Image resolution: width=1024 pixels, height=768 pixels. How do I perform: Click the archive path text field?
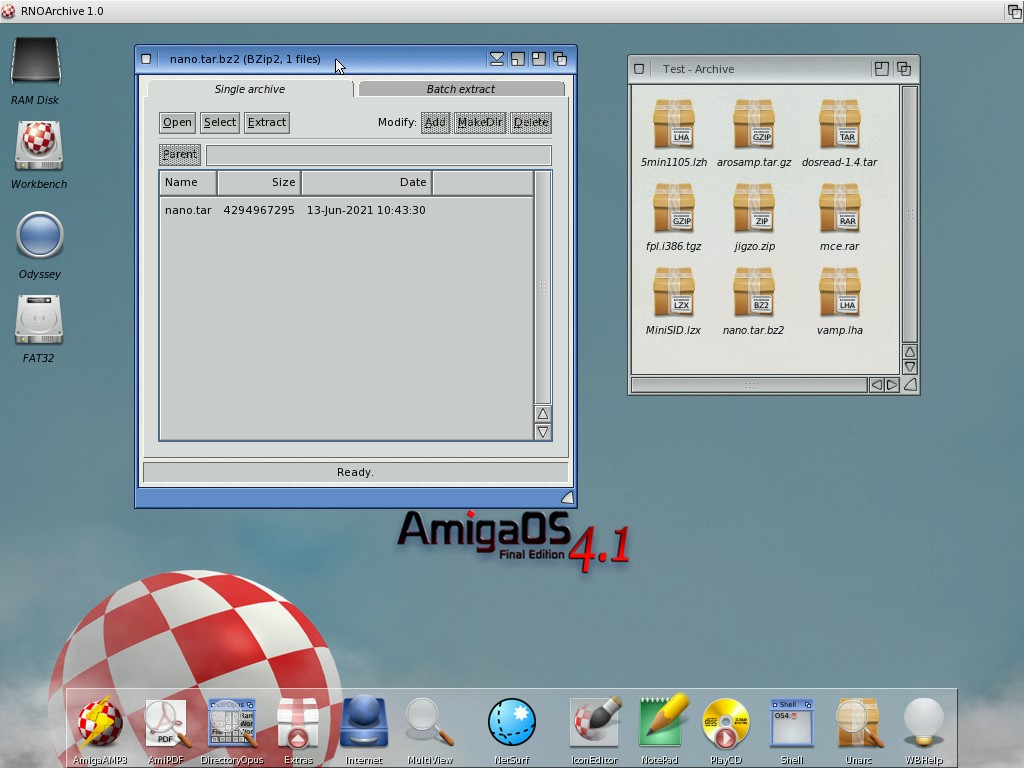(378, 155)
